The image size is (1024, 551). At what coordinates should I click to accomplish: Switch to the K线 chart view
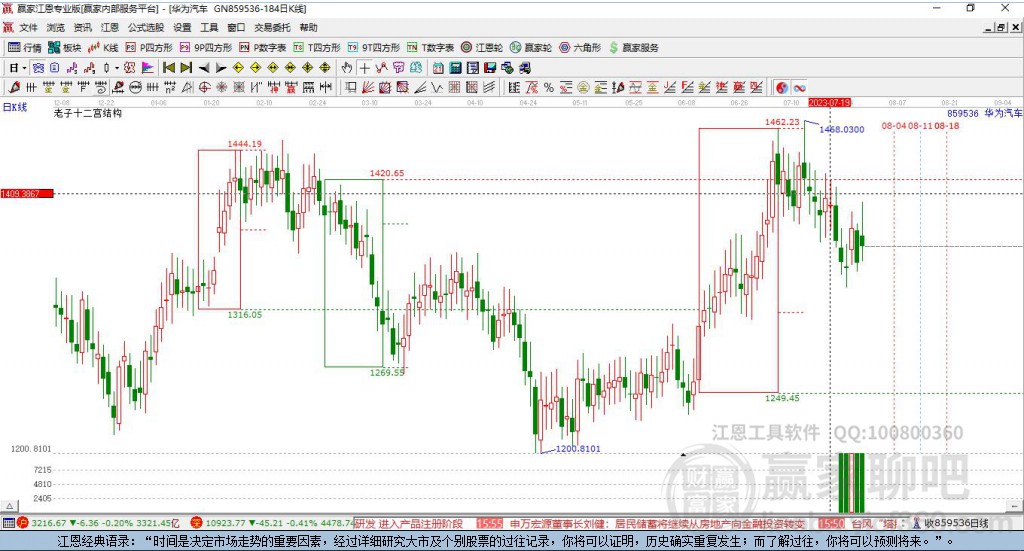click(x=103, y=48)
